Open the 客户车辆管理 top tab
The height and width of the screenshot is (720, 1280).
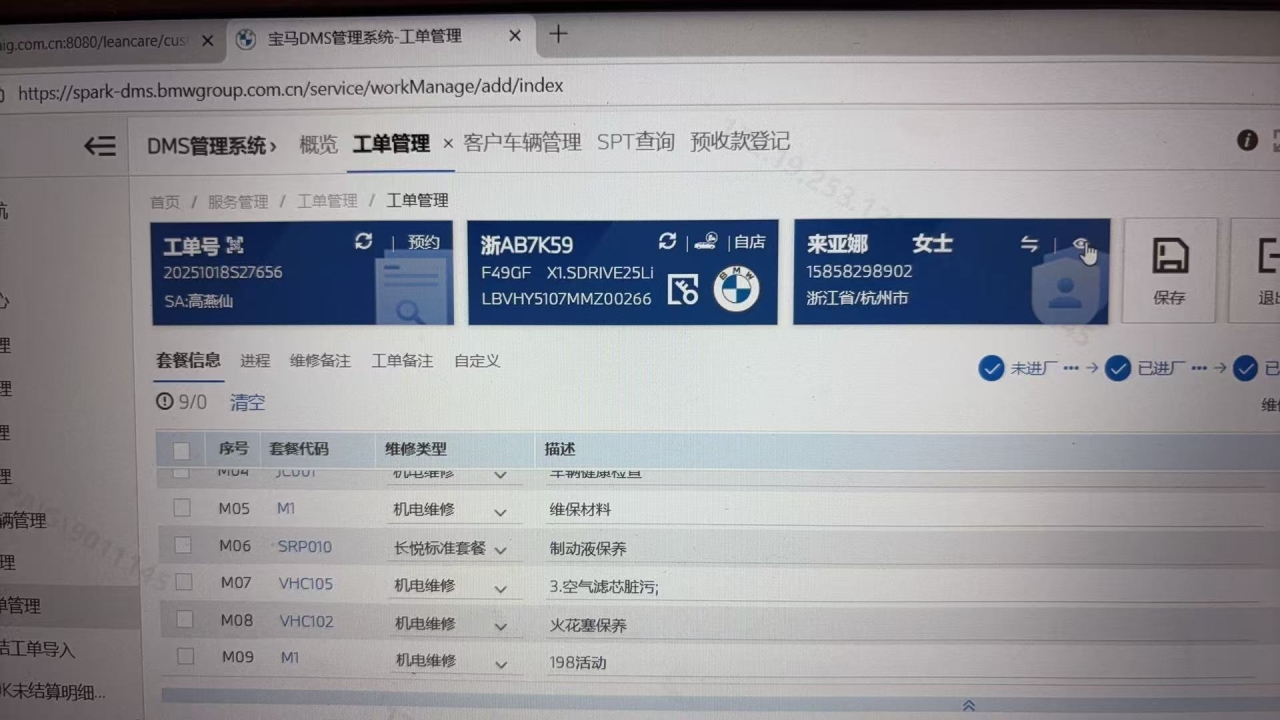coord(522,143)
